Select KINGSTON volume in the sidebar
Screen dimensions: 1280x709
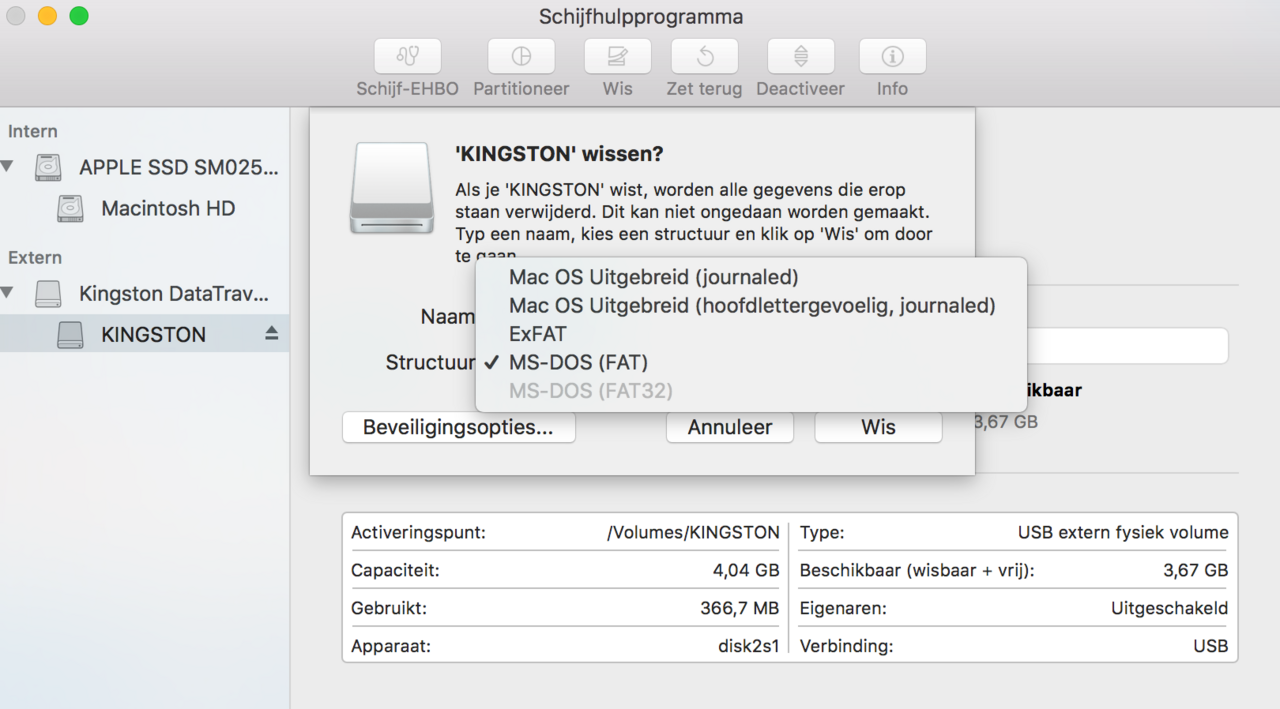153,335
